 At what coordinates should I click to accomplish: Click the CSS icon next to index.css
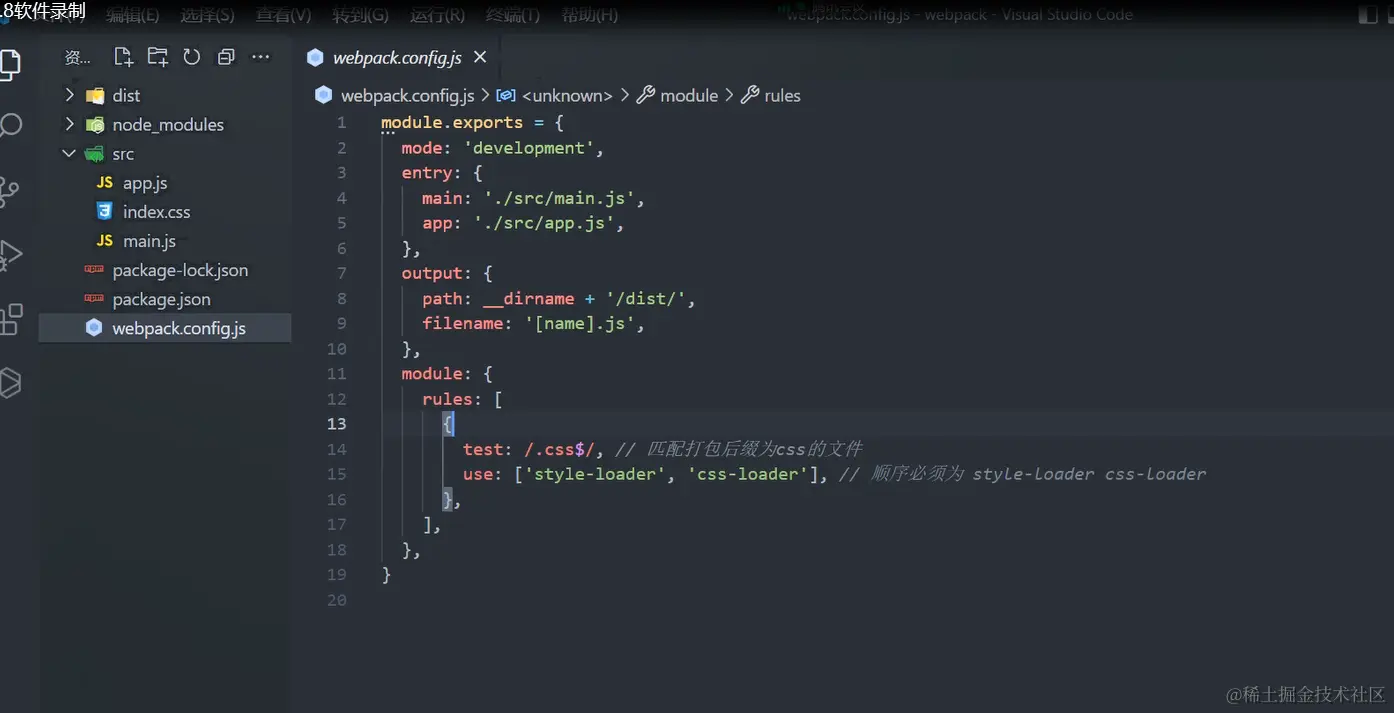(104, 211)
